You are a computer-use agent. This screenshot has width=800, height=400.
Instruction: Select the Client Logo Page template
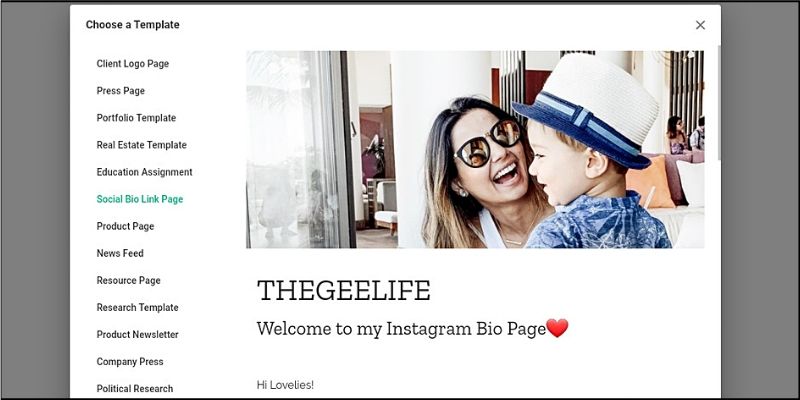tap(133, 64)
